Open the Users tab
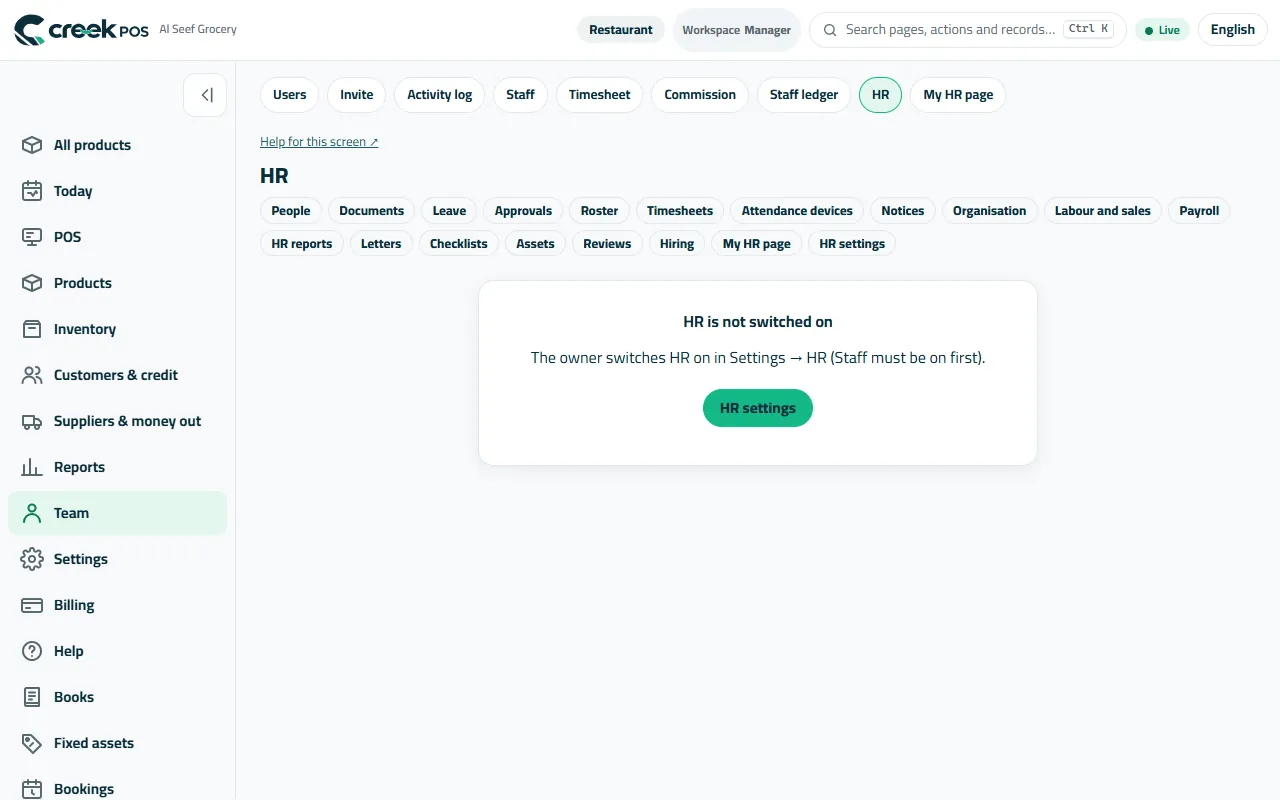The image size is (1280, 800). (290, 95)
